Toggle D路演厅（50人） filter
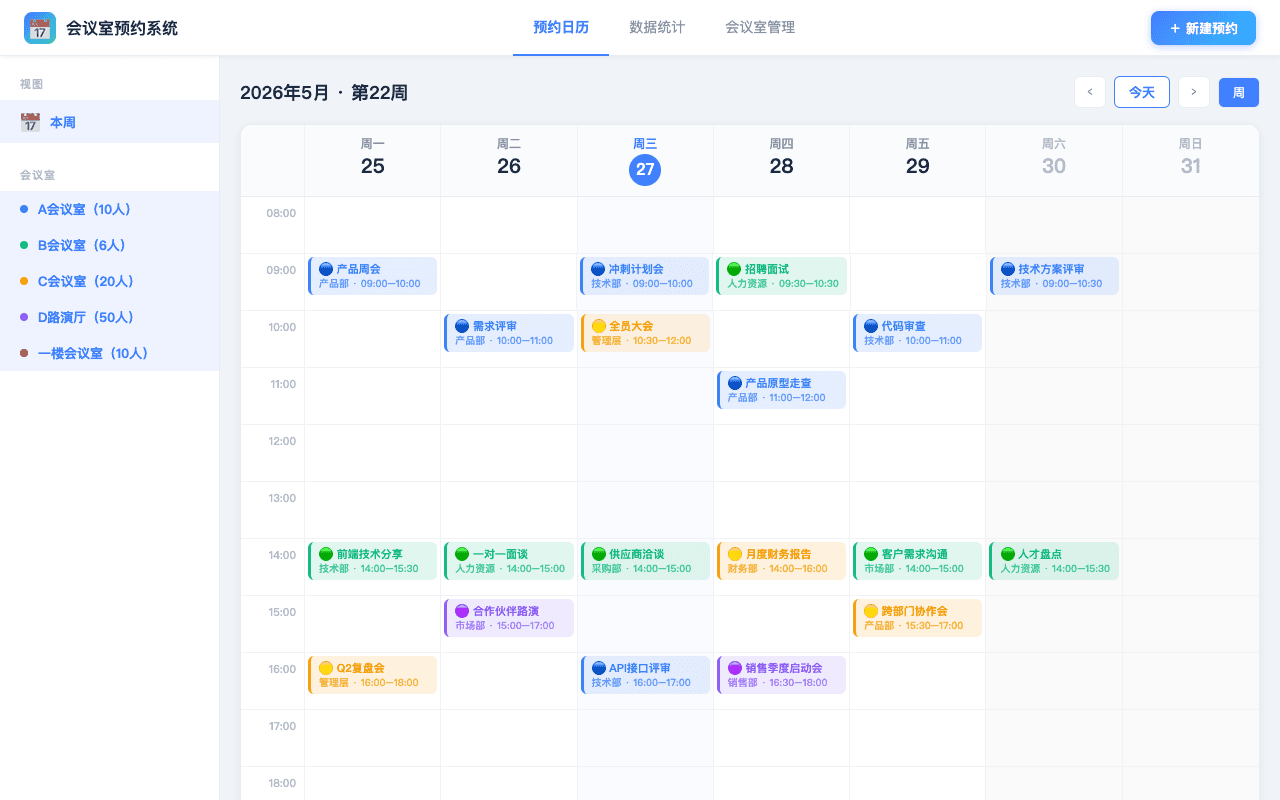This screenshot has width=1280, height=800. tap(110, 317)
